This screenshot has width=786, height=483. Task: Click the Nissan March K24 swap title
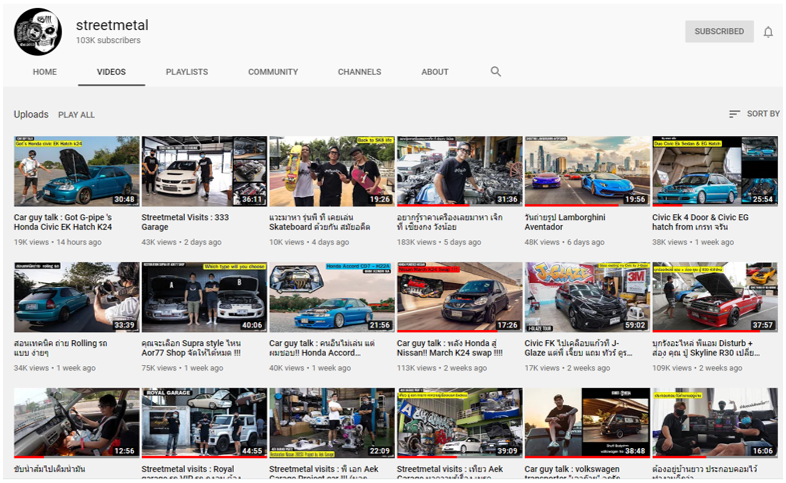coord(450,348)
